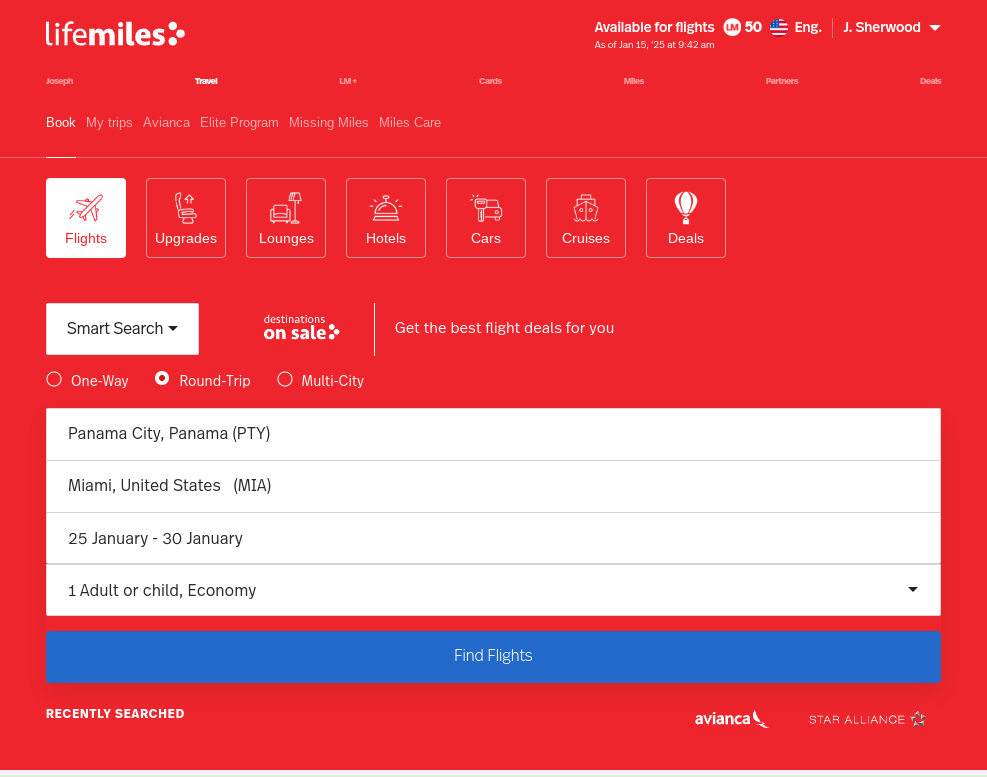This screenshot has width=987, height=777.
Task: Switch to the Miles Care tab
Action: coord(410,123)
